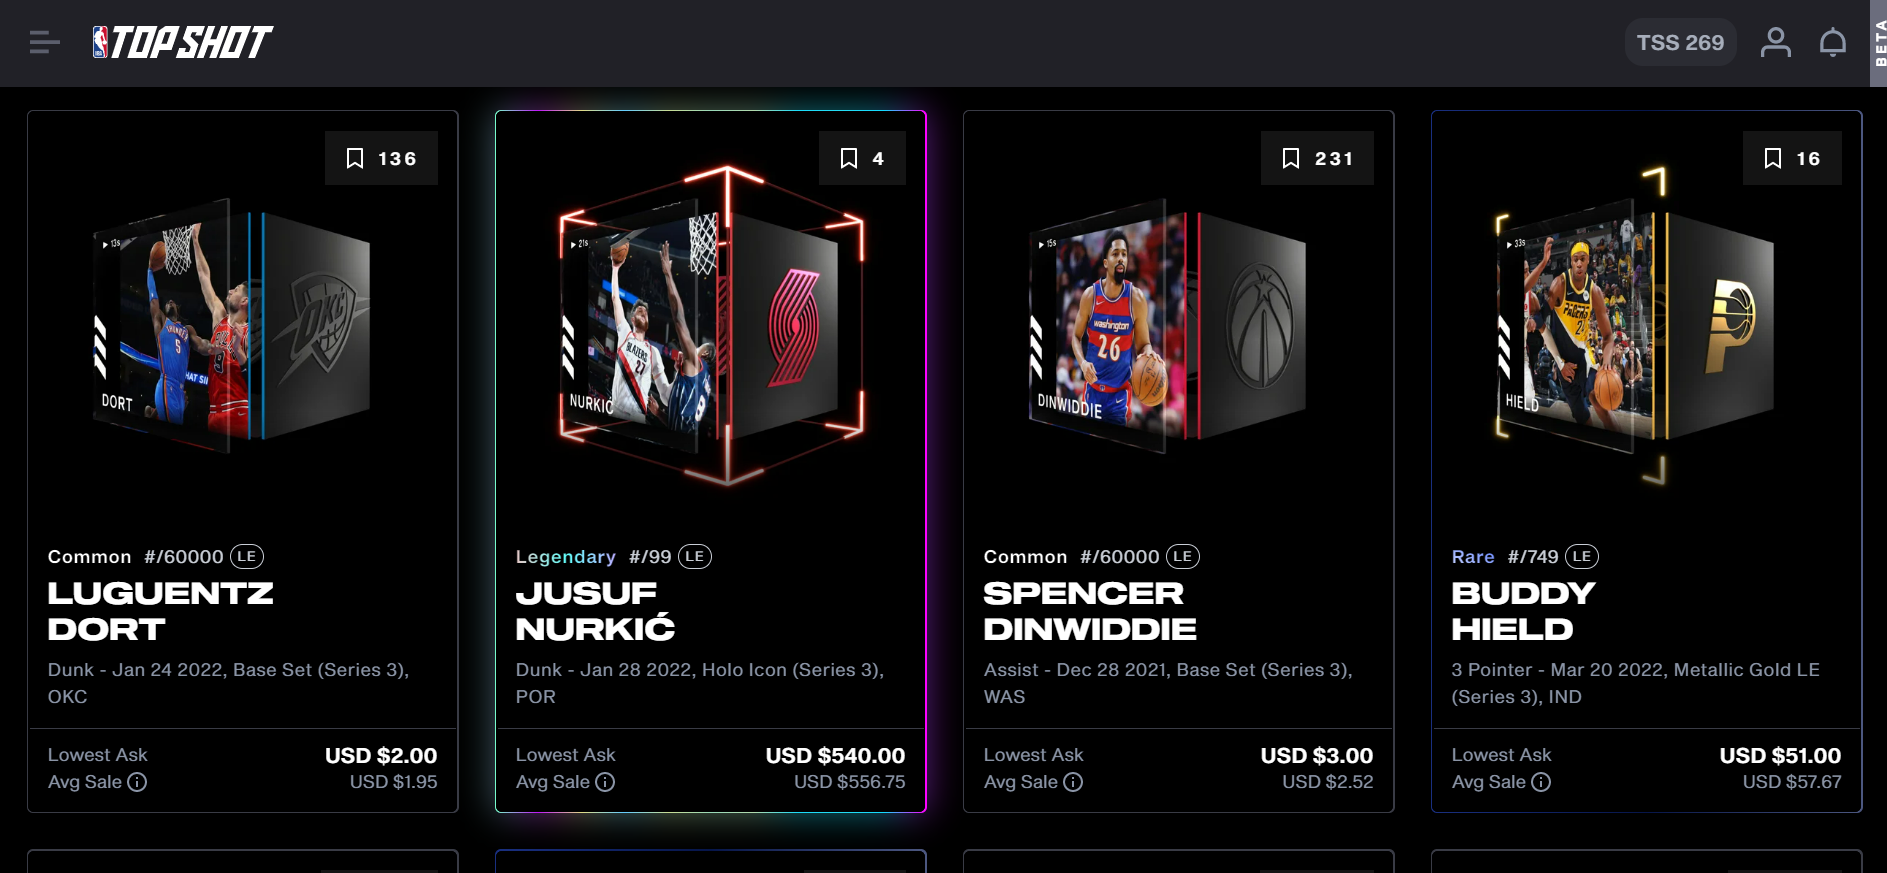Click Avg Sale info icon on Dort card
The image size is (1887, 873).
pyautogui.click(x=137, y=782)
